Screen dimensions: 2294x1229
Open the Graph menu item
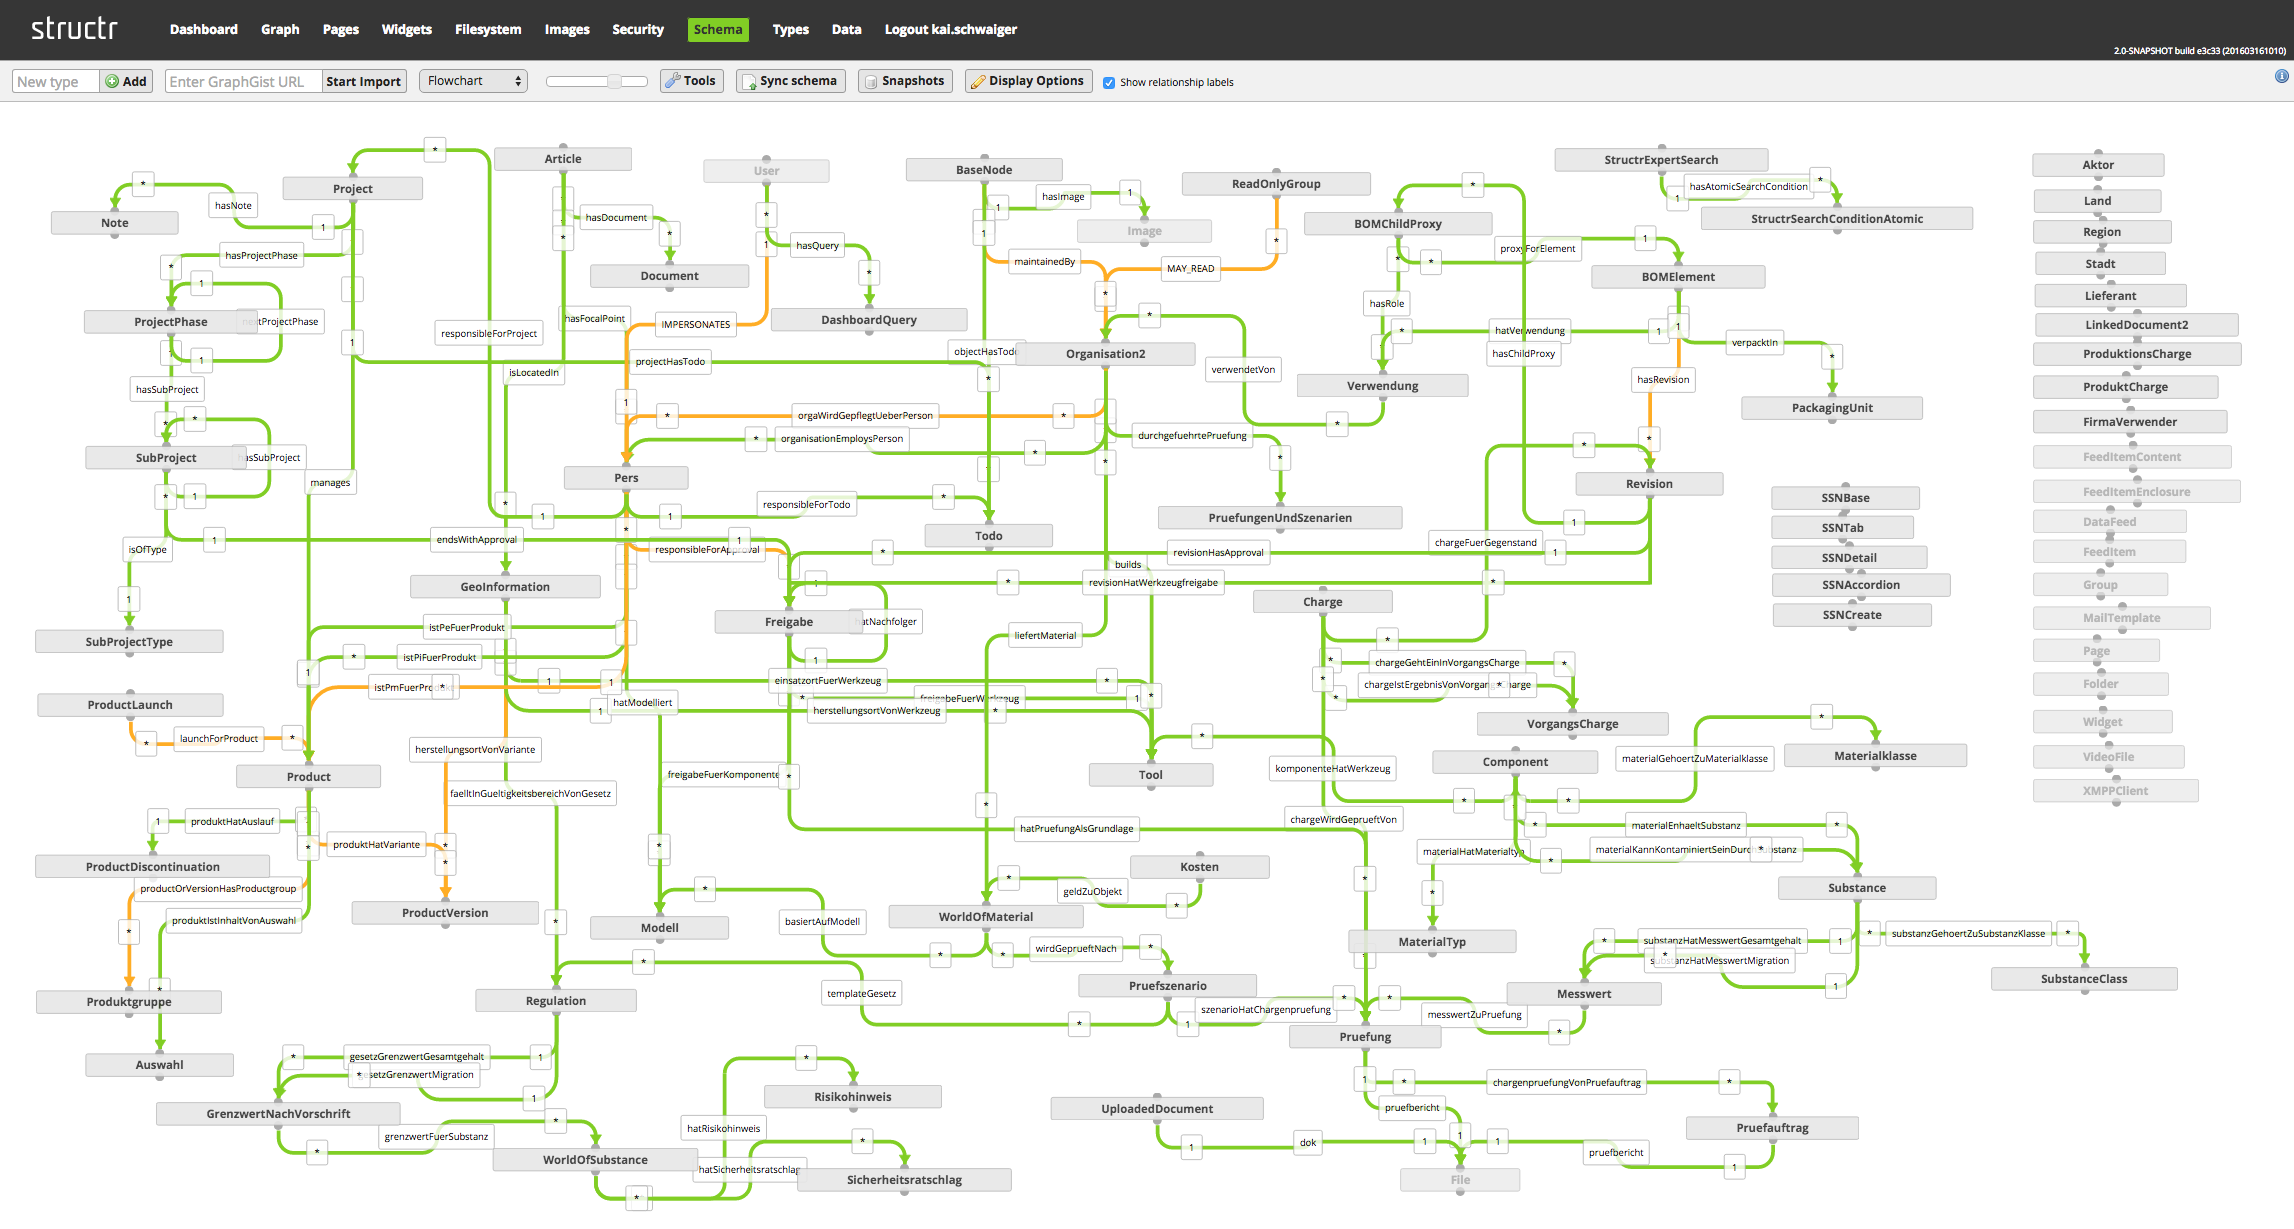tap(280, 29)
